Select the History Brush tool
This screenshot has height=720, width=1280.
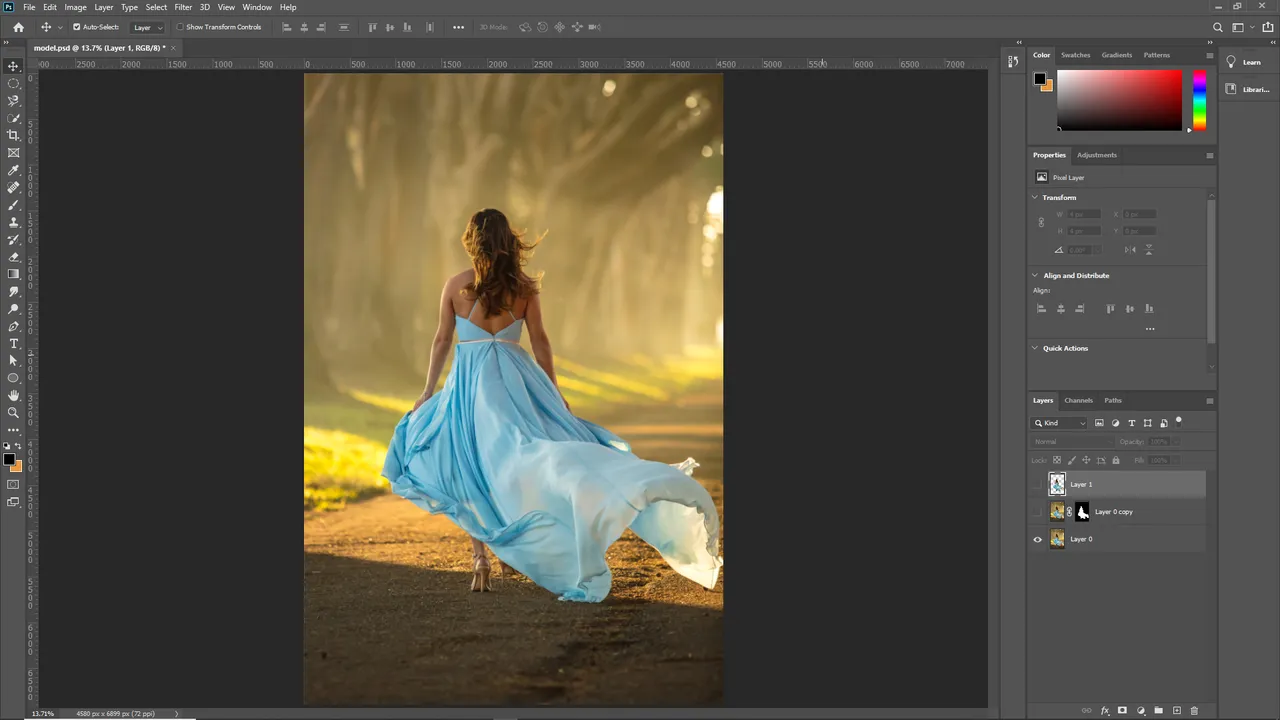pos(13,239)
